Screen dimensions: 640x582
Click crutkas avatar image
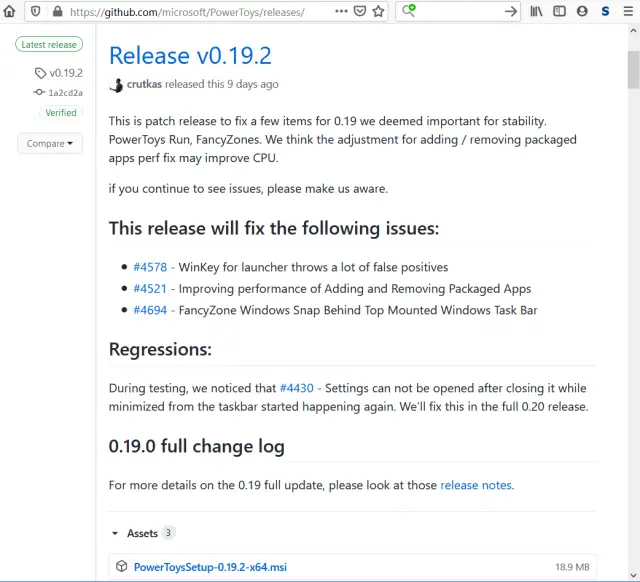tap(116, 85)
